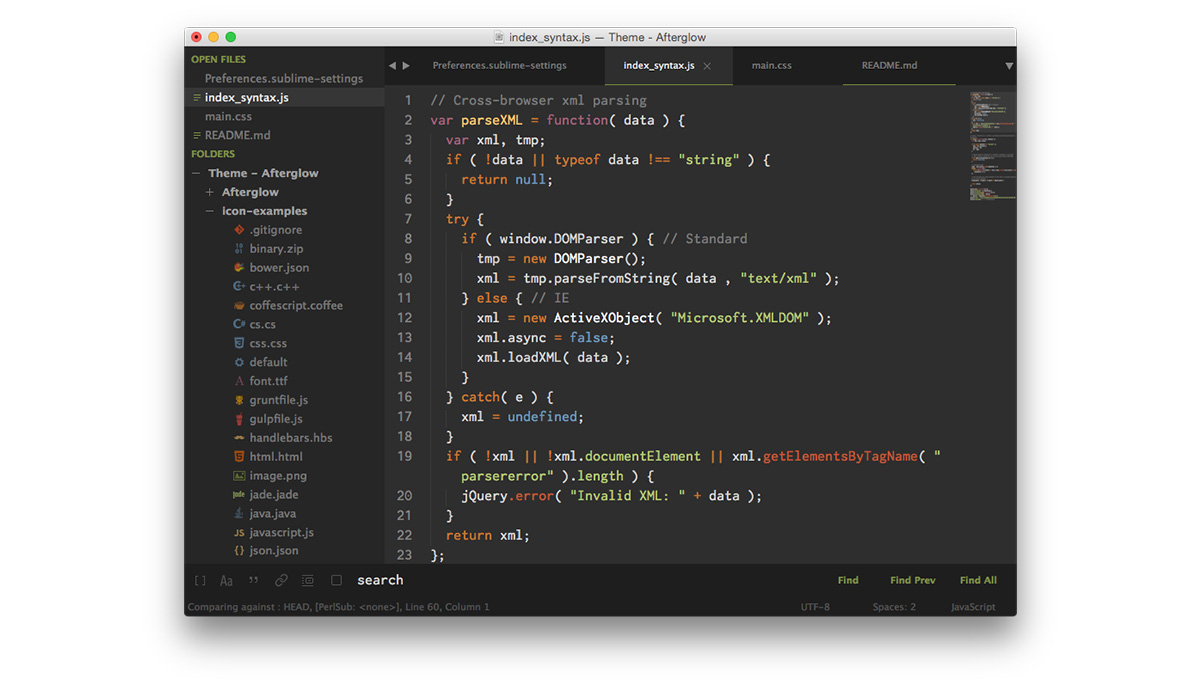Click the binary.zip file icon
Image resolution: width=1200 pixels, height=680 pixels.
pos(239,249)
